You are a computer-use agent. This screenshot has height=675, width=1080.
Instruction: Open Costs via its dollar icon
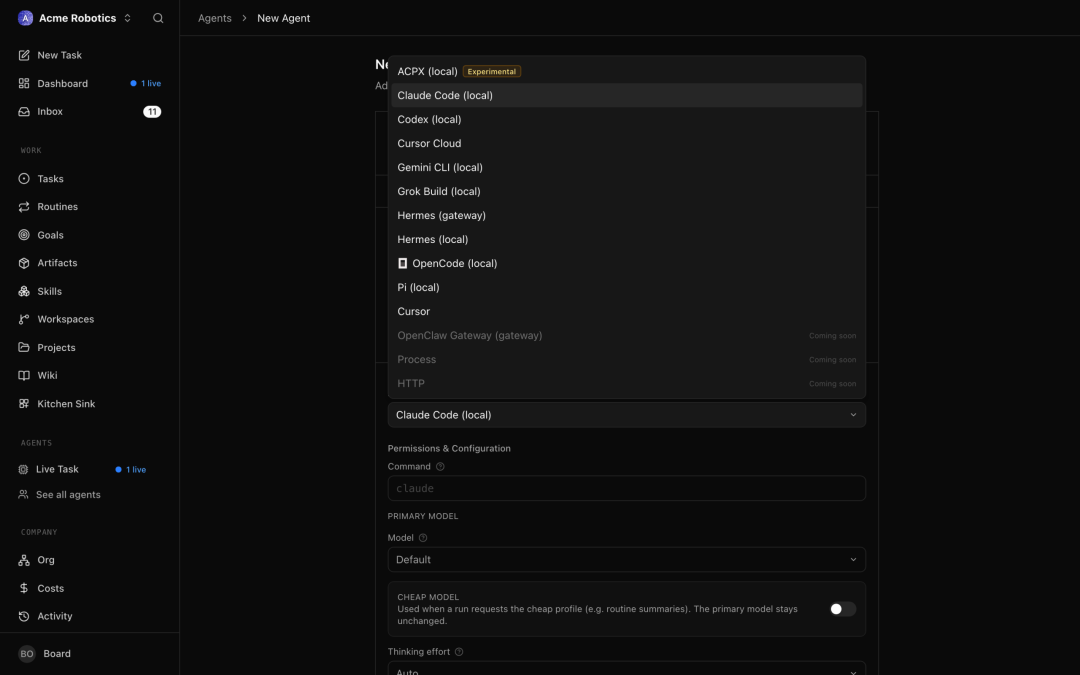tap(24, 588)
